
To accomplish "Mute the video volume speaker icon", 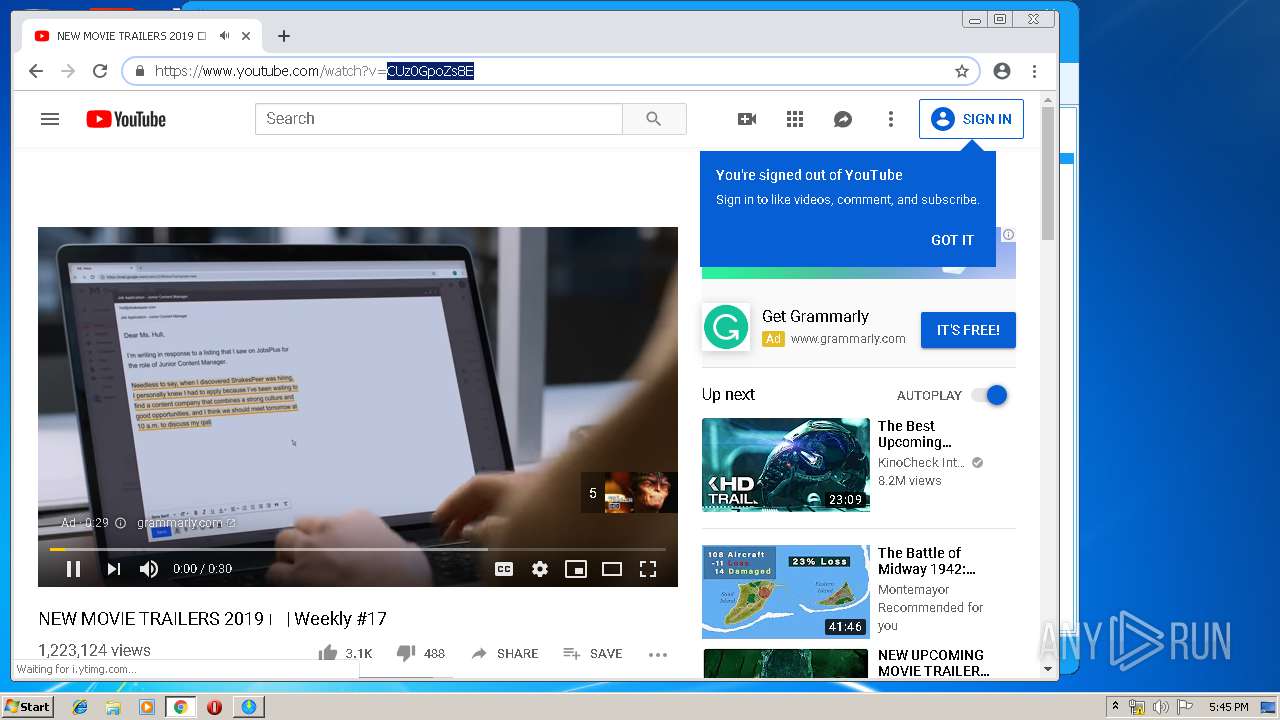I will tap(149, 569).
